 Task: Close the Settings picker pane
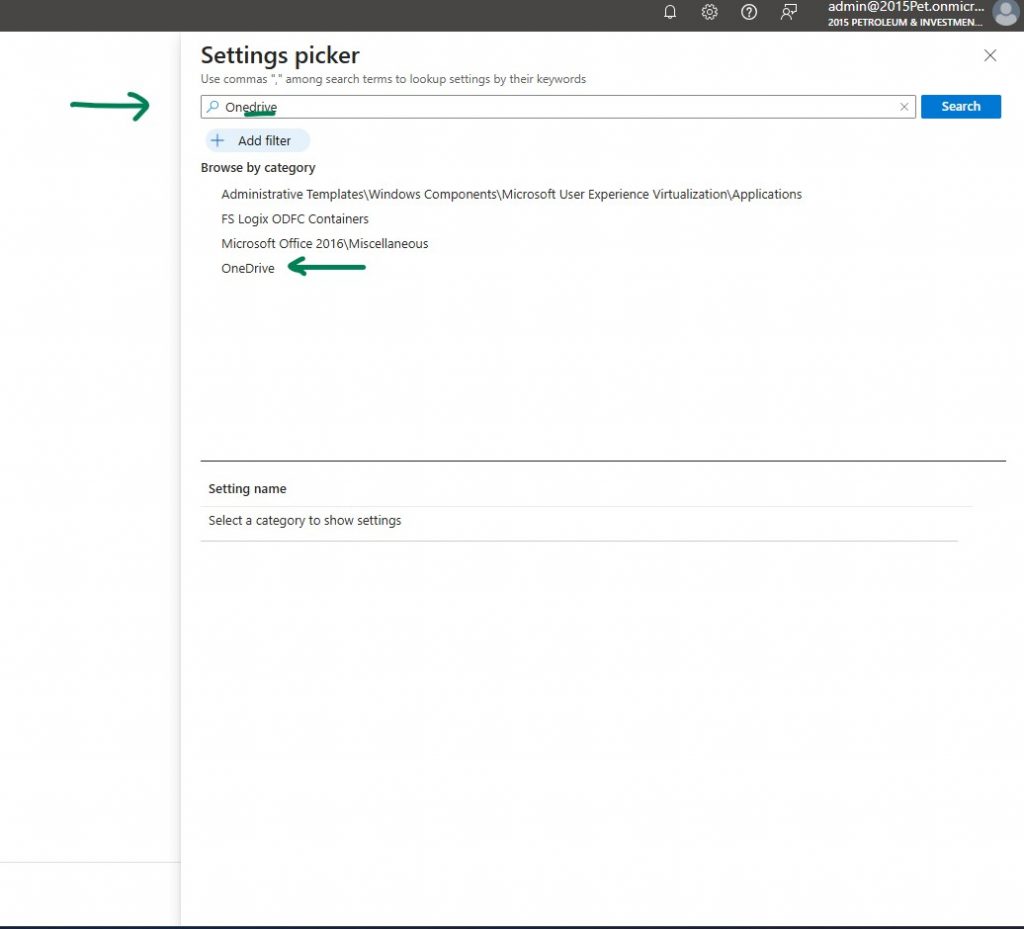tap(990, 56)
